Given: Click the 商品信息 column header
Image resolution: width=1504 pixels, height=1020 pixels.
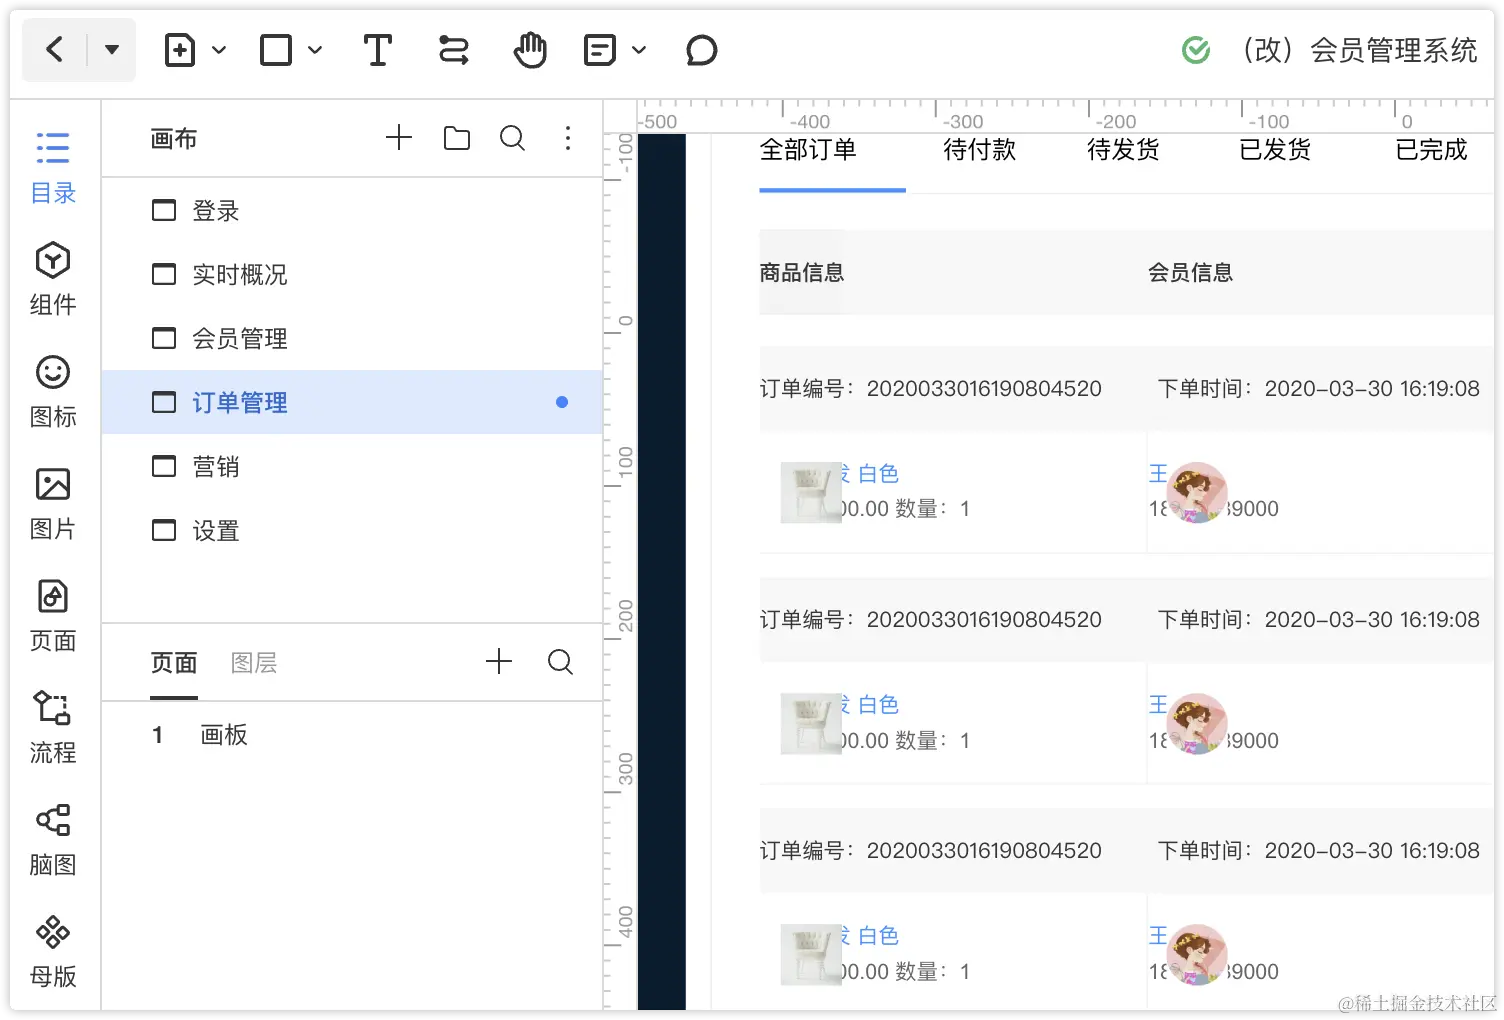Looking at the screenshot, I should (802, 272).
